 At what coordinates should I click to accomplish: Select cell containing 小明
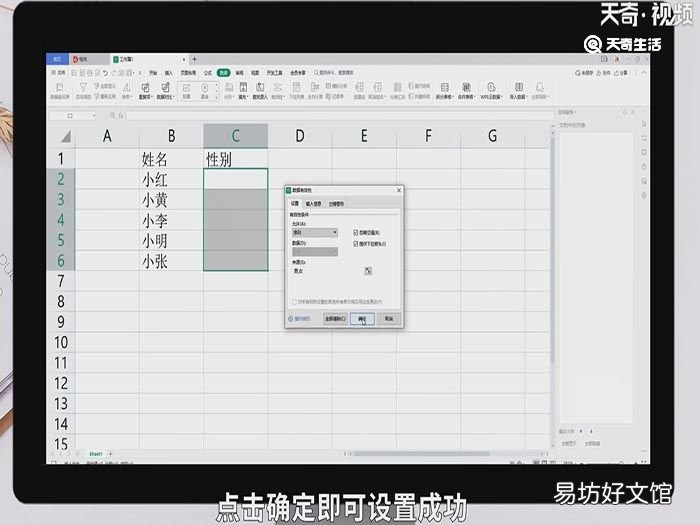click(171, 241)
